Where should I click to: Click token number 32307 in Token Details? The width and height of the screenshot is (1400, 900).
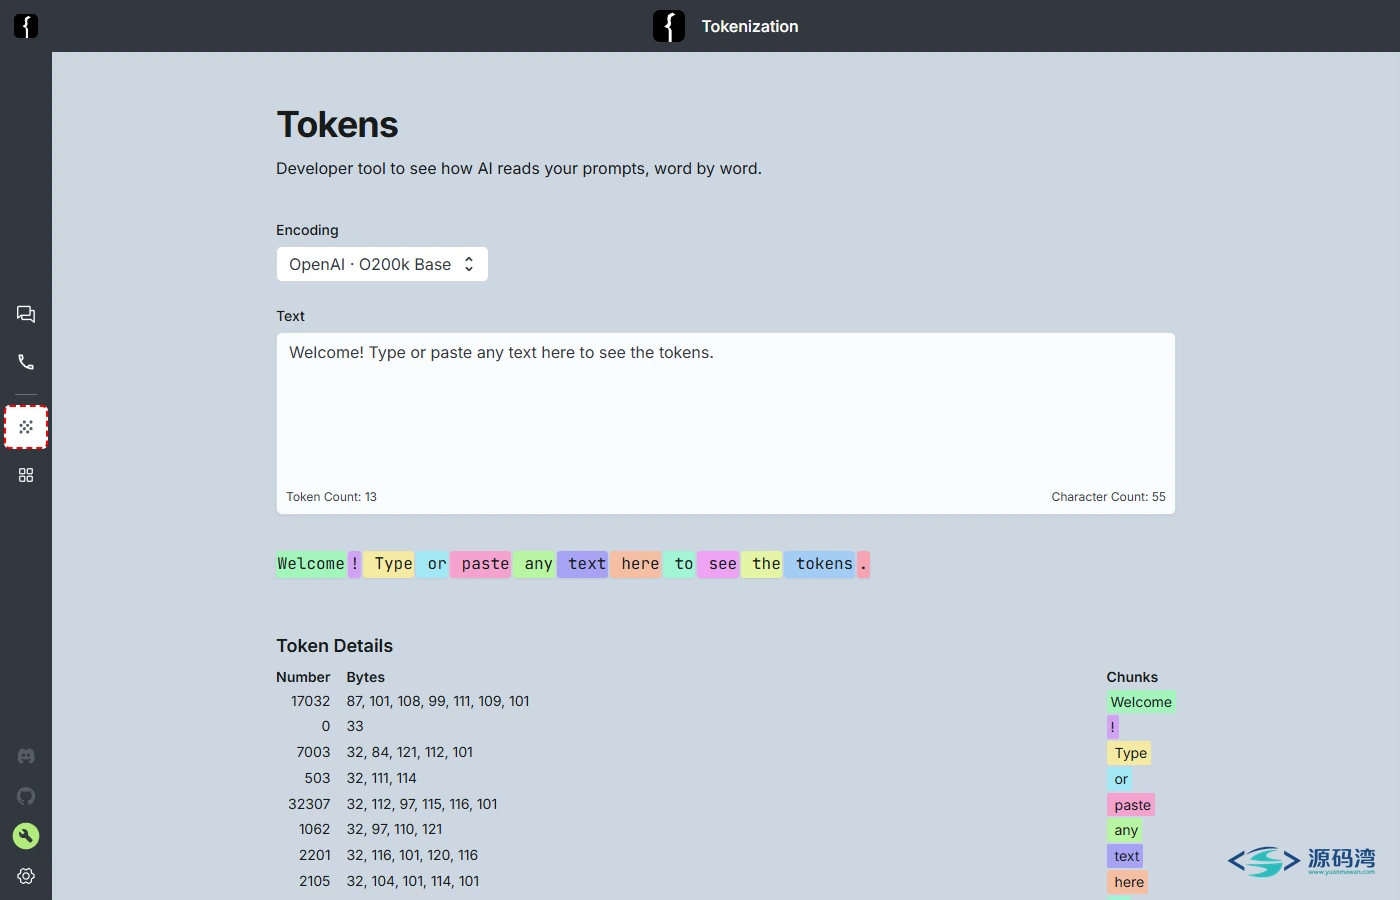tap(309, 804)
